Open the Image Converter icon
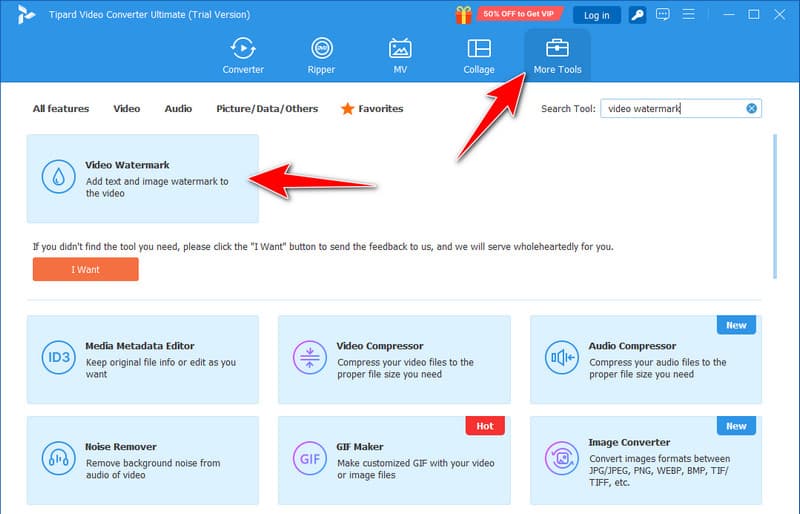800x514 pixels. click(x=562, y=458)
